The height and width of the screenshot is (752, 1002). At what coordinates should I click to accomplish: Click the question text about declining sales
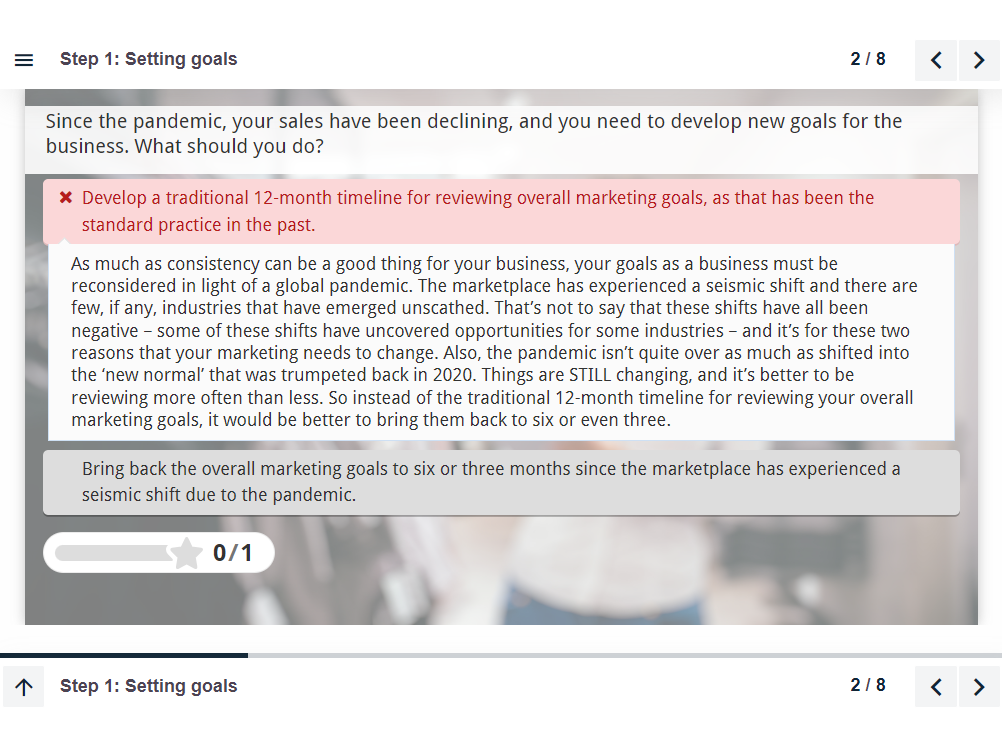pos(474,134)
